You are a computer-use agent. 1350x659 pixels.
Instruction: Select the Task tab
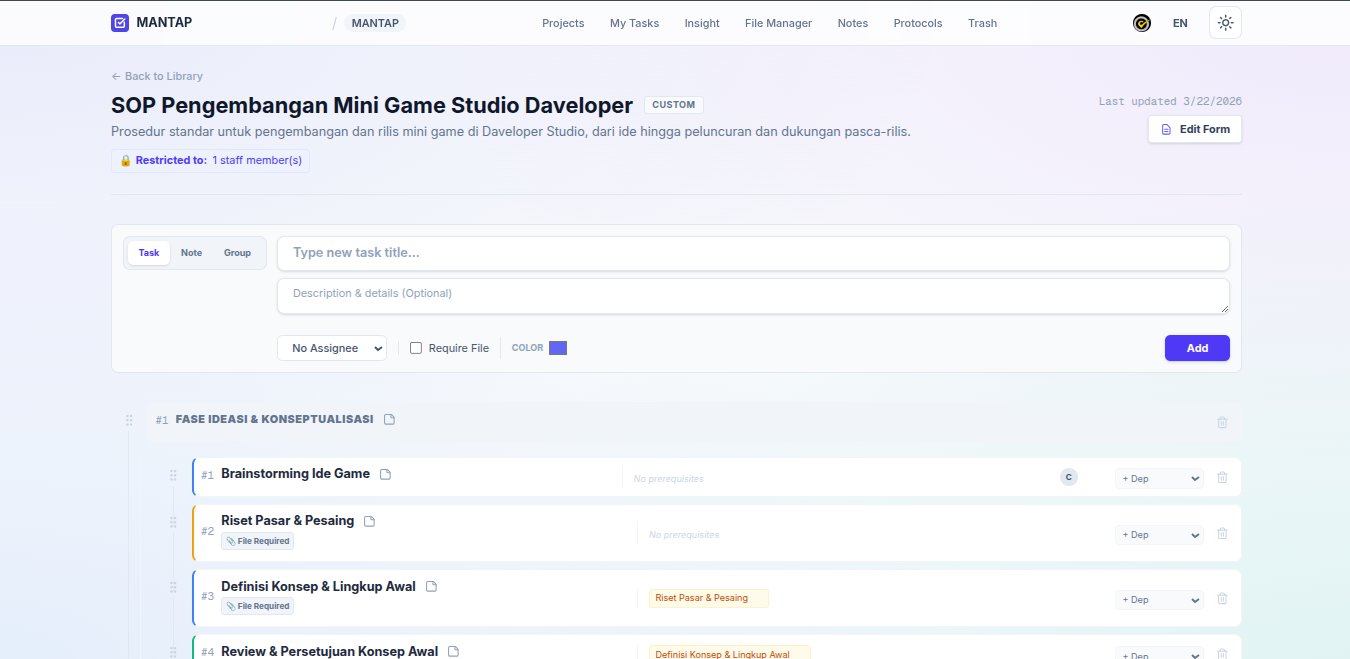pyautogui.click(x=149, y=253)
